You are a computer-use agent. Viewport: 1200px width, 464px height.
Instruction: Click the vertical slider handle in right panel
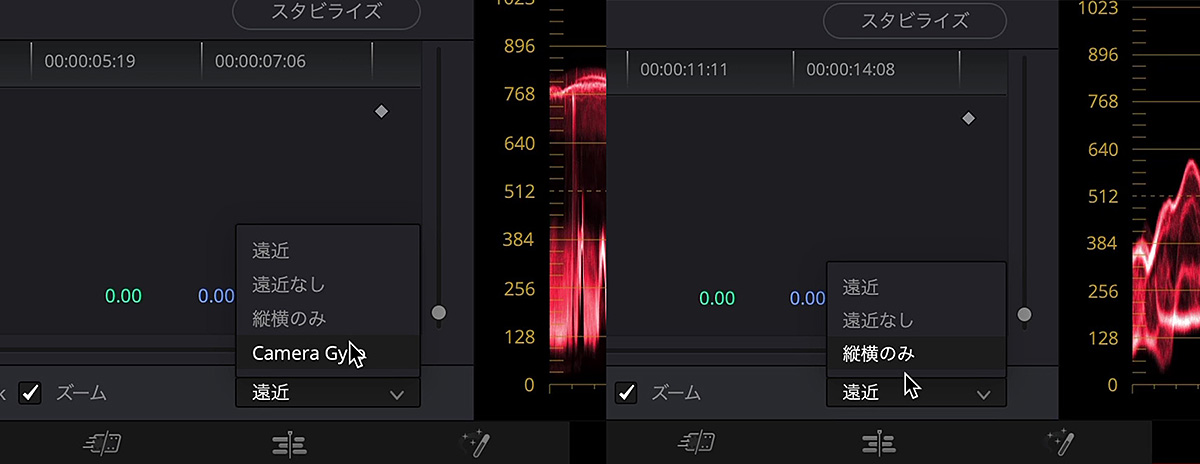click(x=1023, y=314)
